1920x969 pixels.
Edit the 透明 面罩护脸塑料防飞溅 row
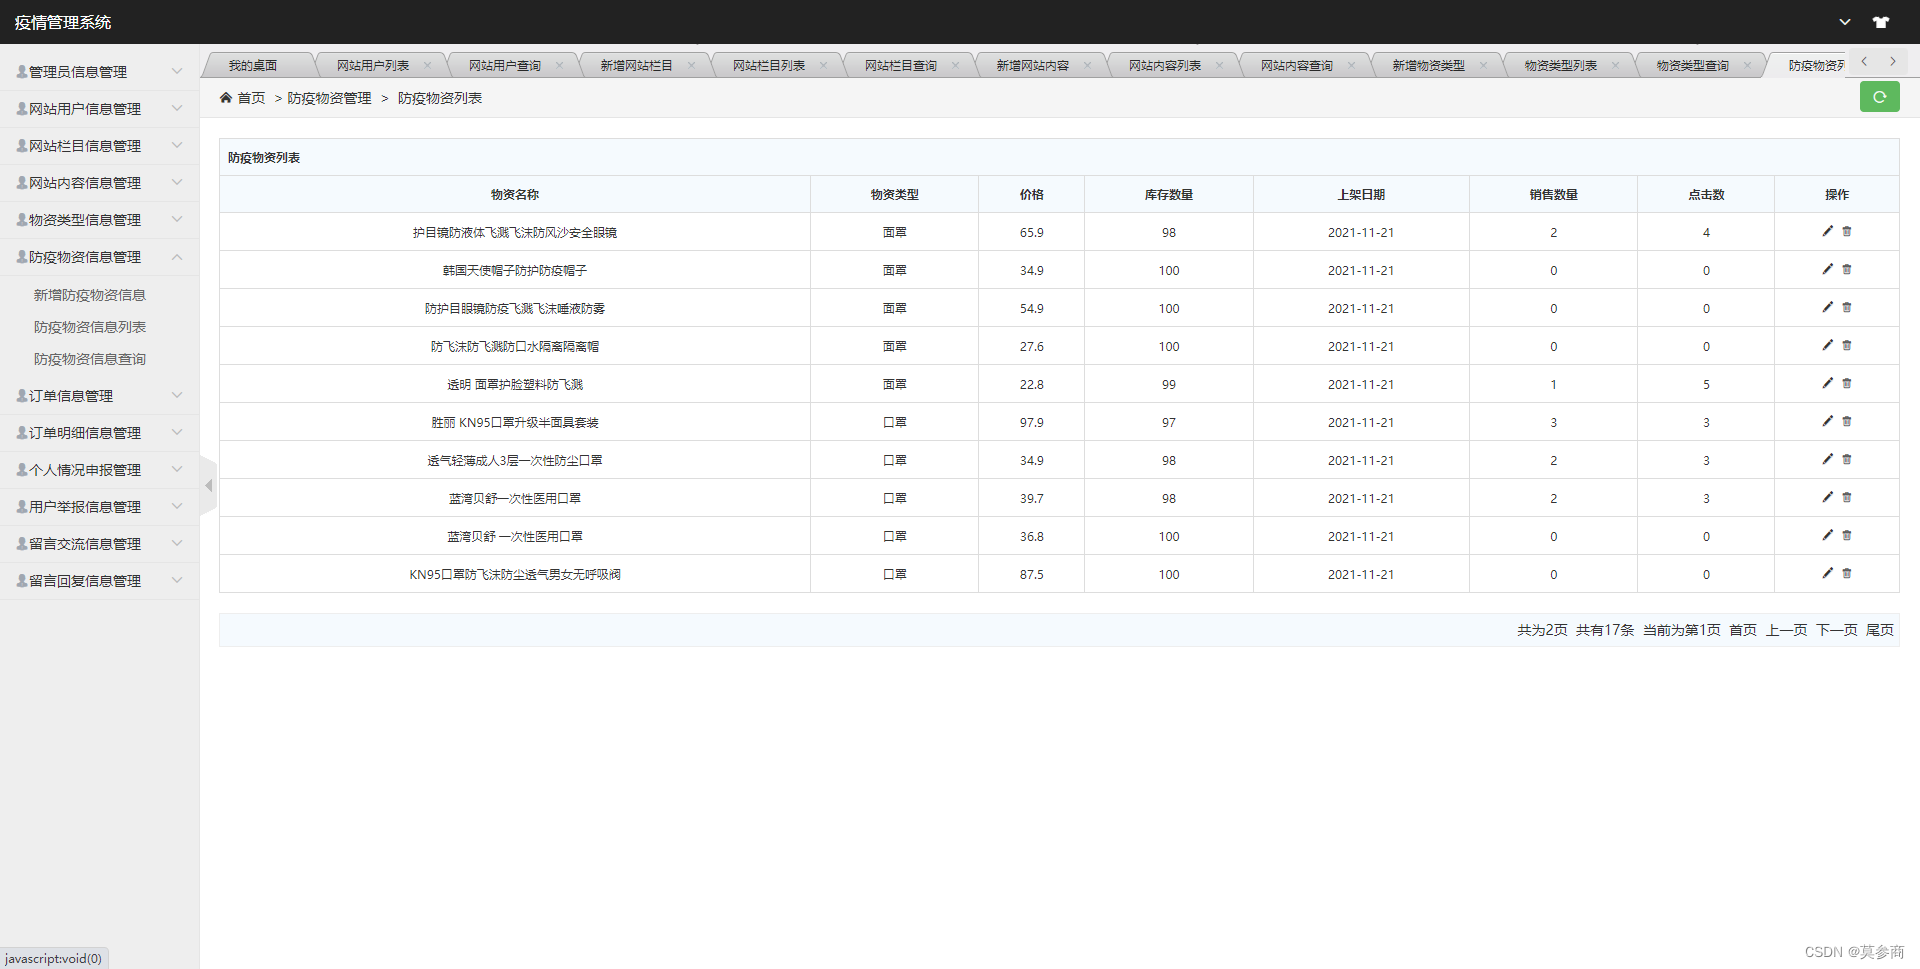tap(1827, 383)
